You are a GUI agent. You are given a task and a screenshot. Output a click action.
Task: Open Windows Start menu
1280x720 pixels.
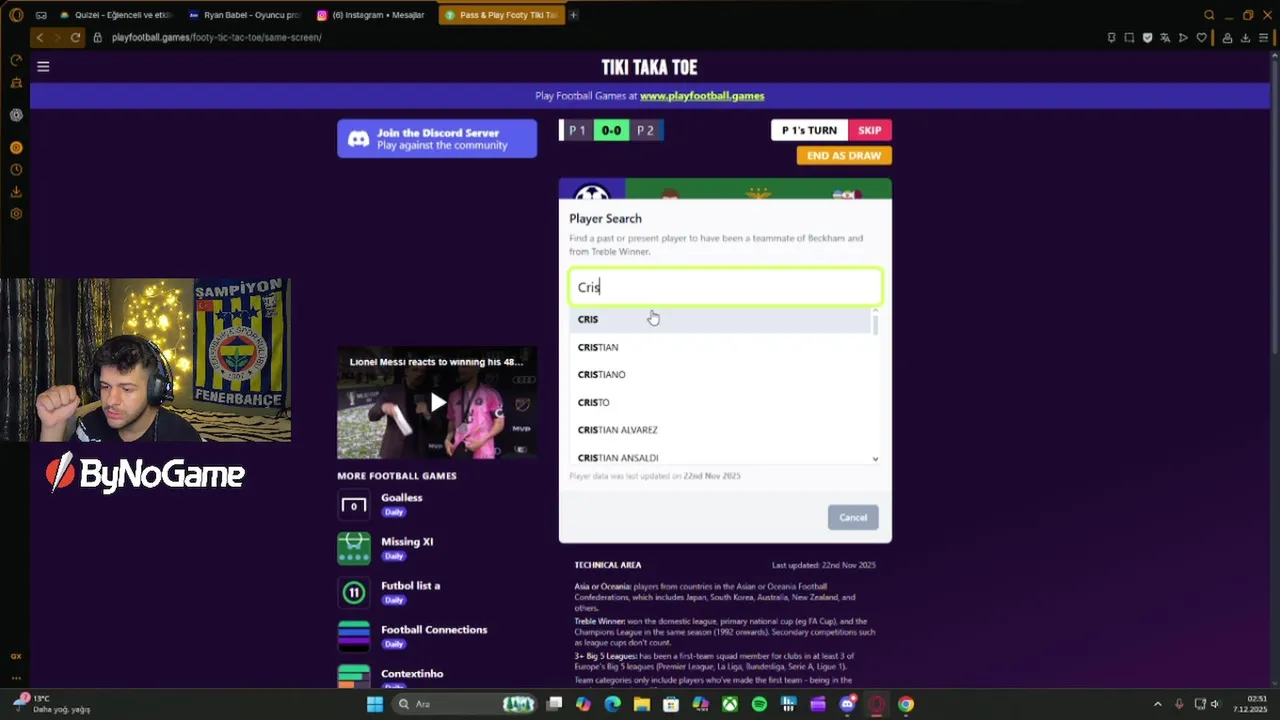click(374, 704)
